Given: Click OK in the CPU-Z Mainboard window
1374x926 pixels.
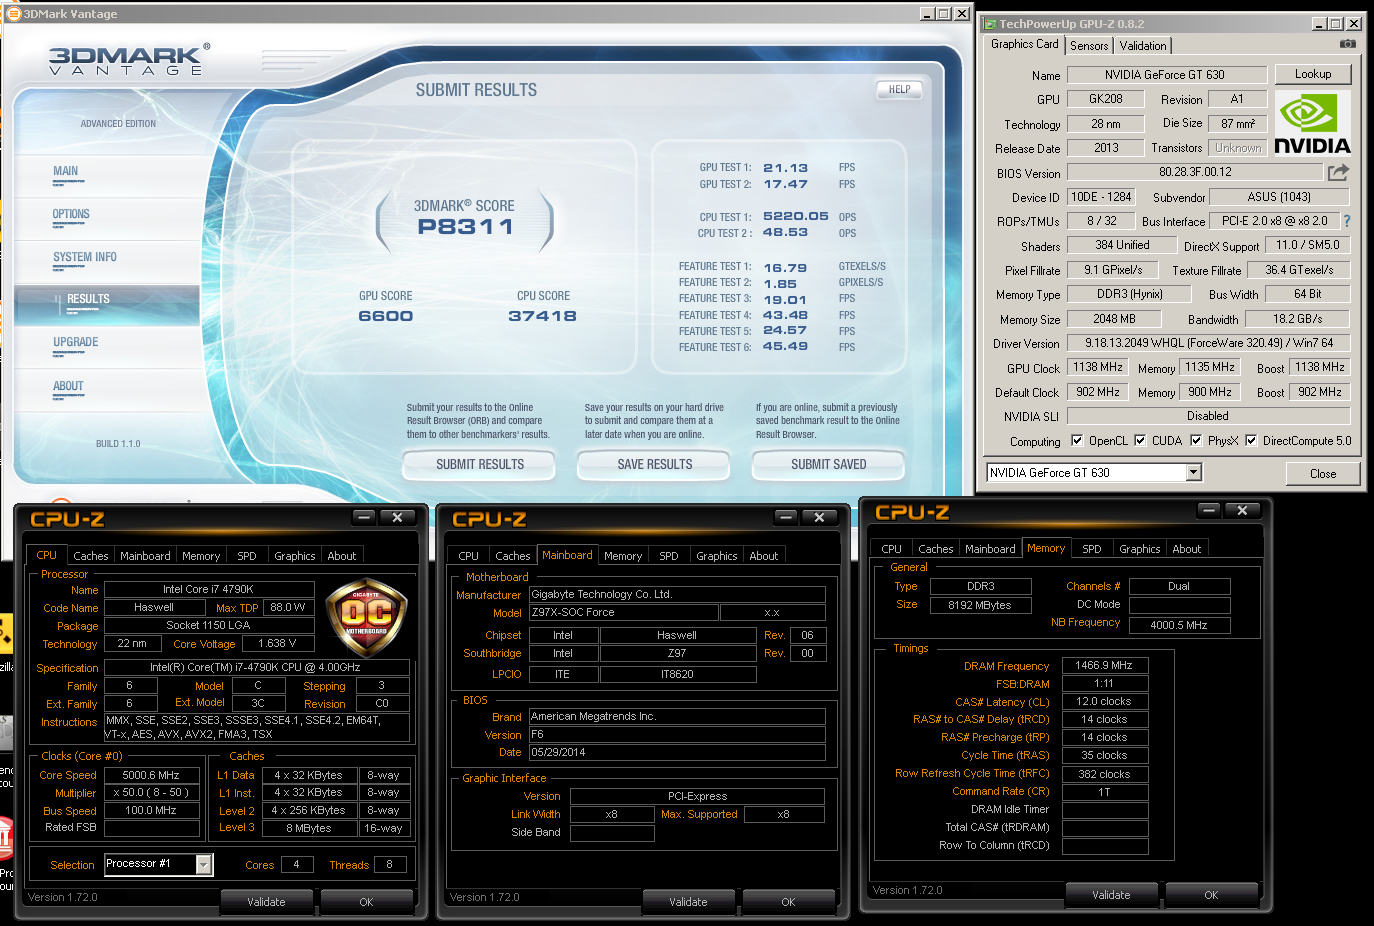Looking at the screenshot, I should (788, 902).
